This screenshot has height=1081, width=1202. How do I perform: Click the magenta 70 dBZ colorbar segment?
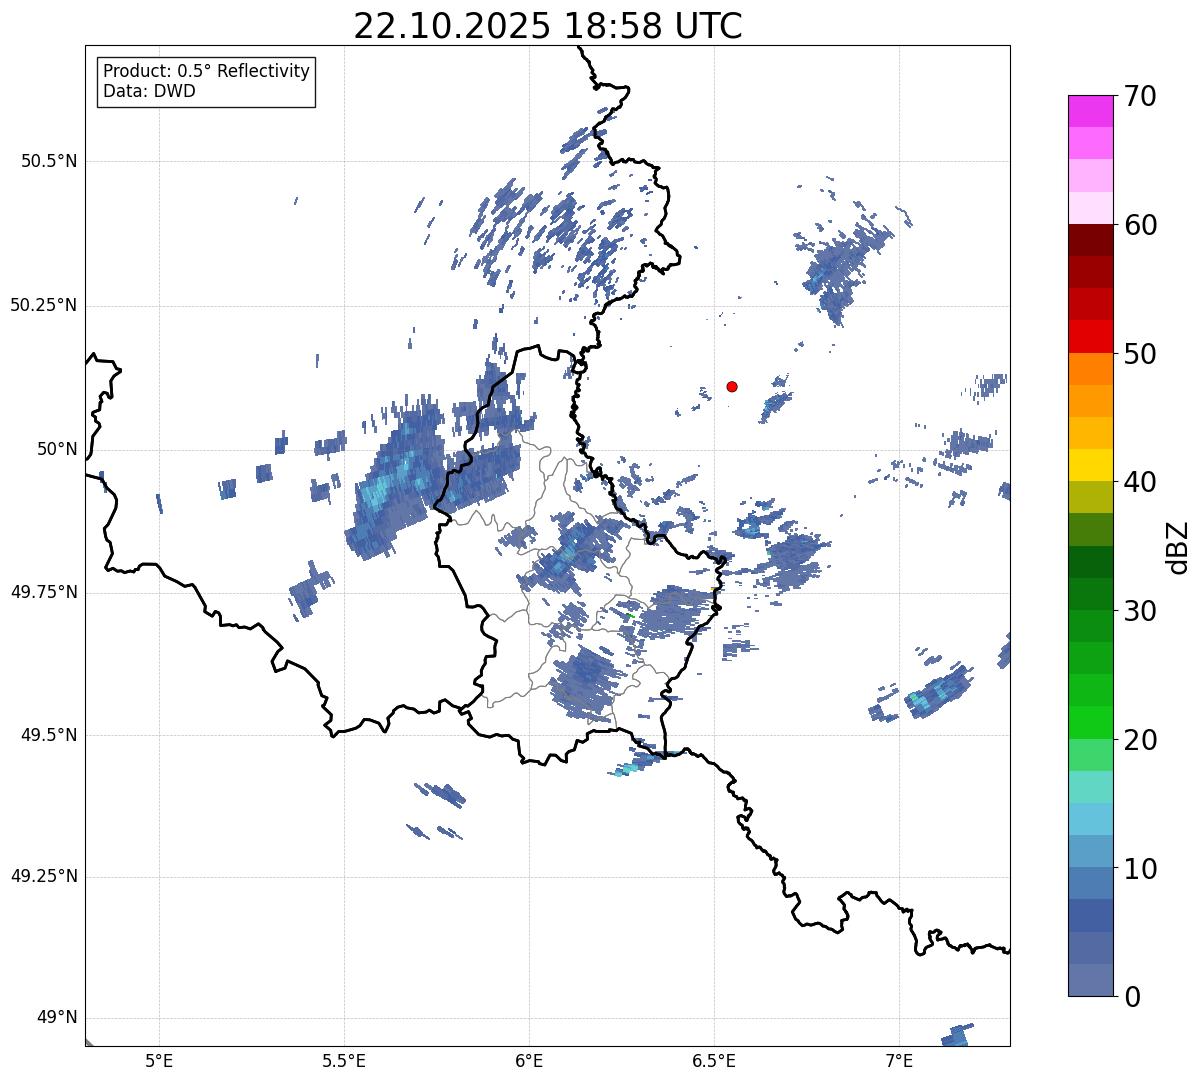1091,111
